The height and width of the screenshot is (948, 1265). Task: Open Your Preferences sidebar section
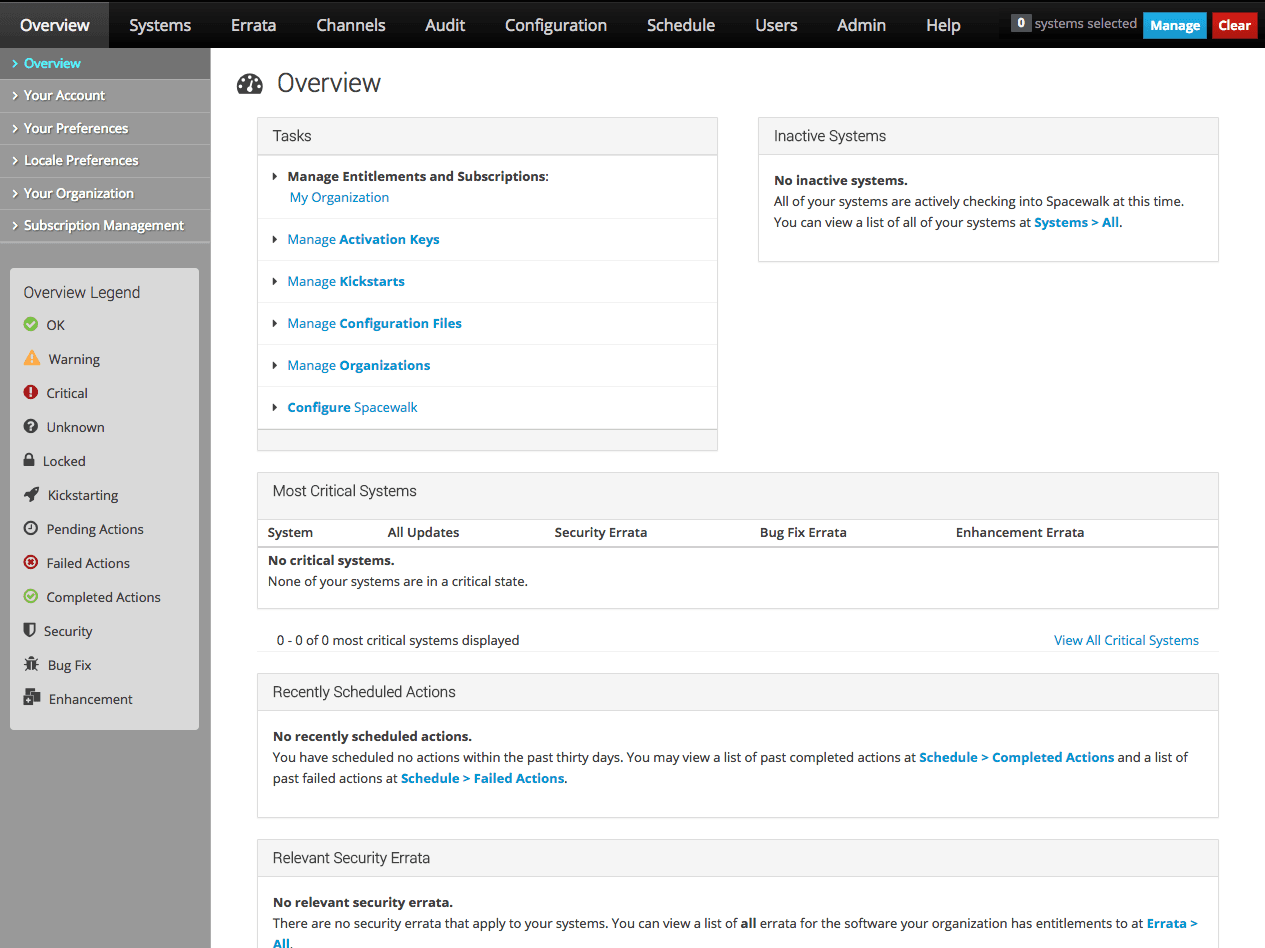105,128
